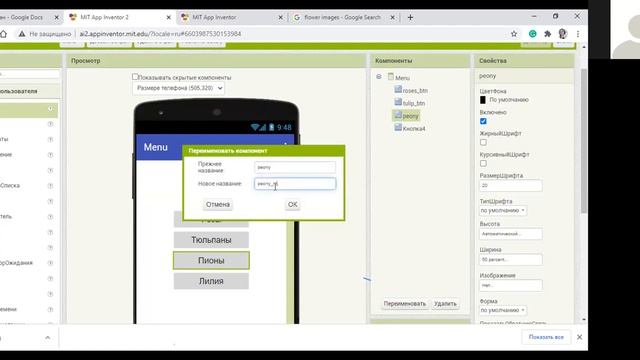
Task: Click the peony component icon in tree
Action: 398,115
